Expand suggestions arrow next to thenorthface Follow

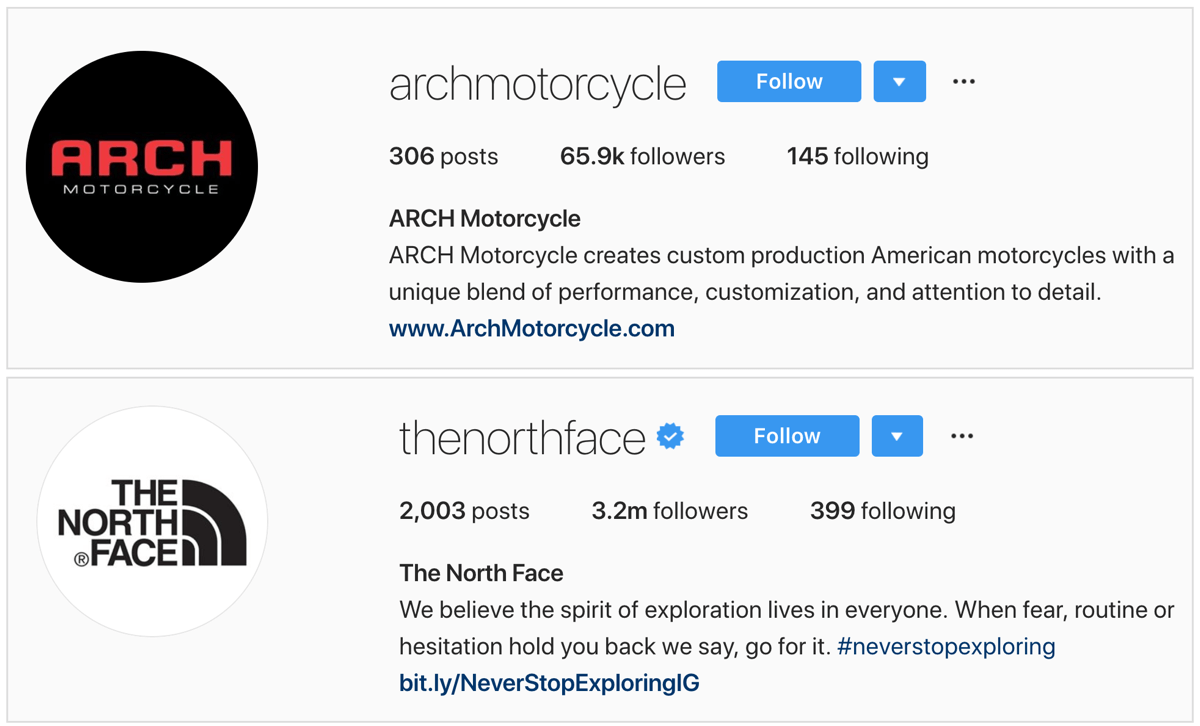click(x=897, y=436)
